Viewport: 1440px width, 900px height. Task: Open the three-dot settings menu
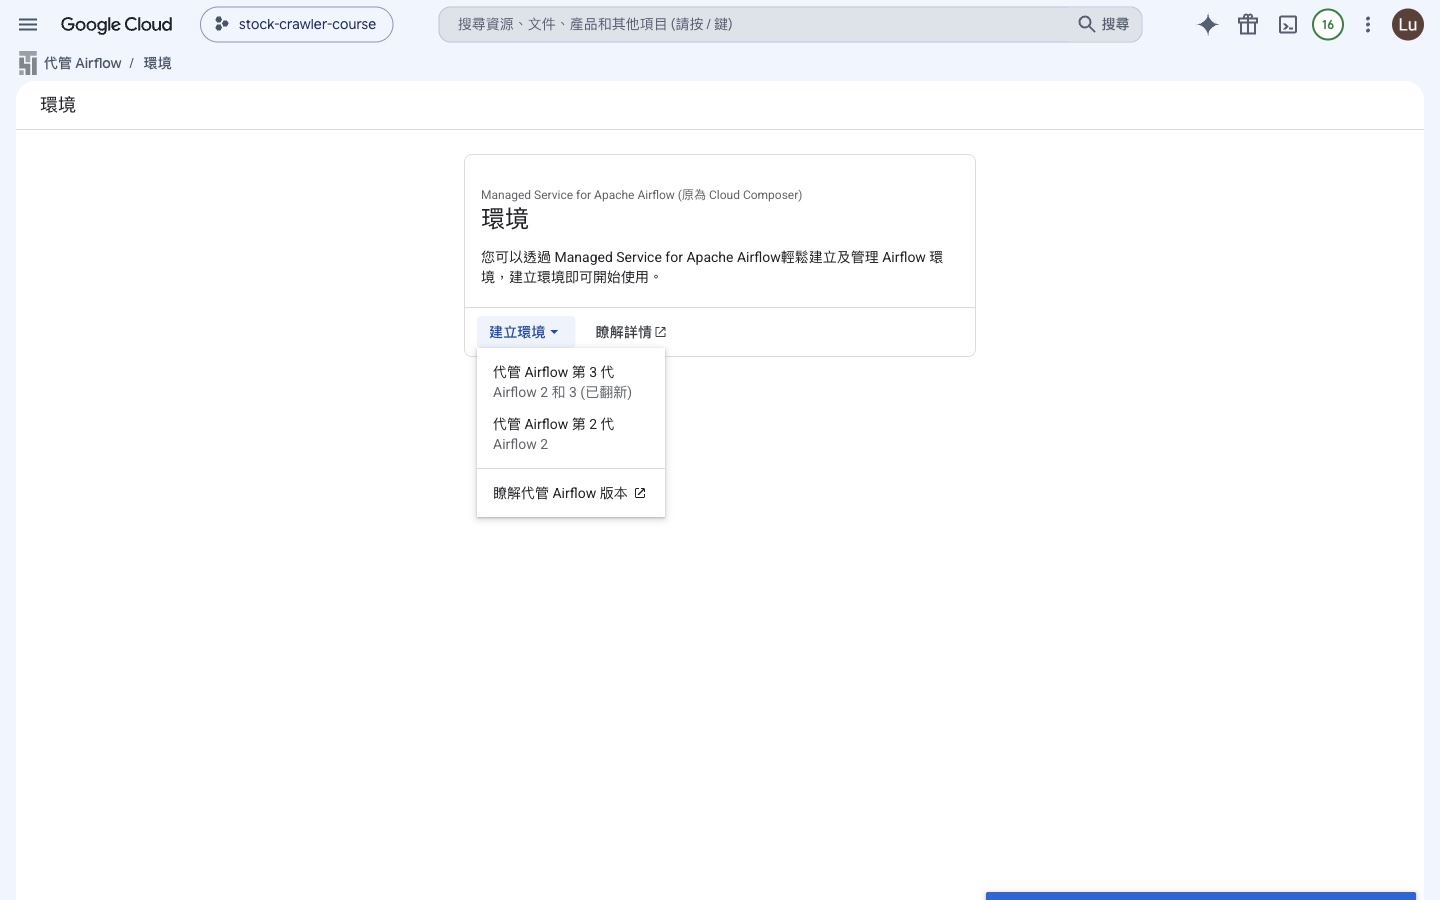click(x=1368, y=25)
